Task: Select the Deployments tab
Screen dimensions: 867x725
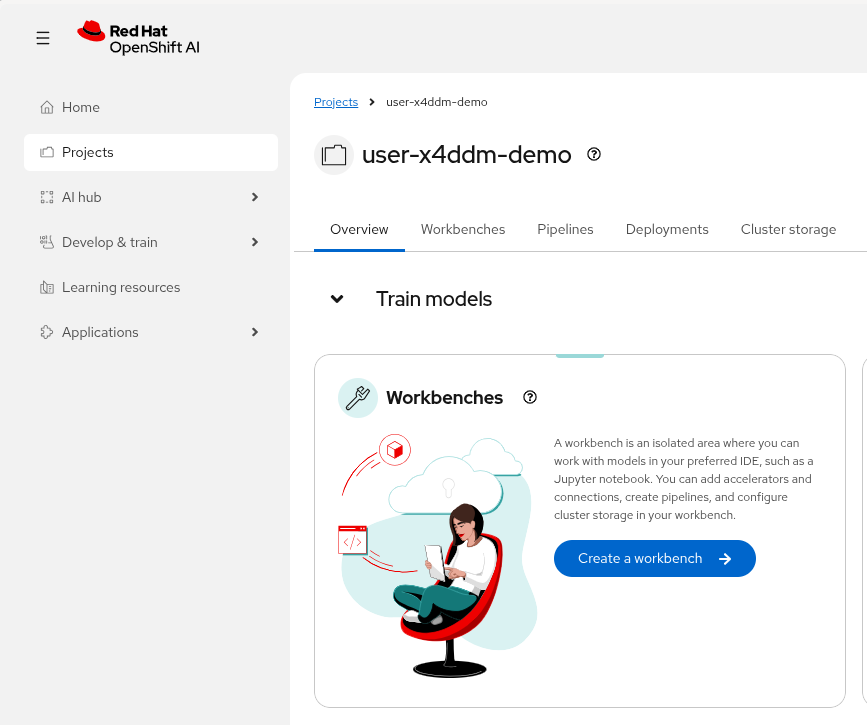Action: 667,229
